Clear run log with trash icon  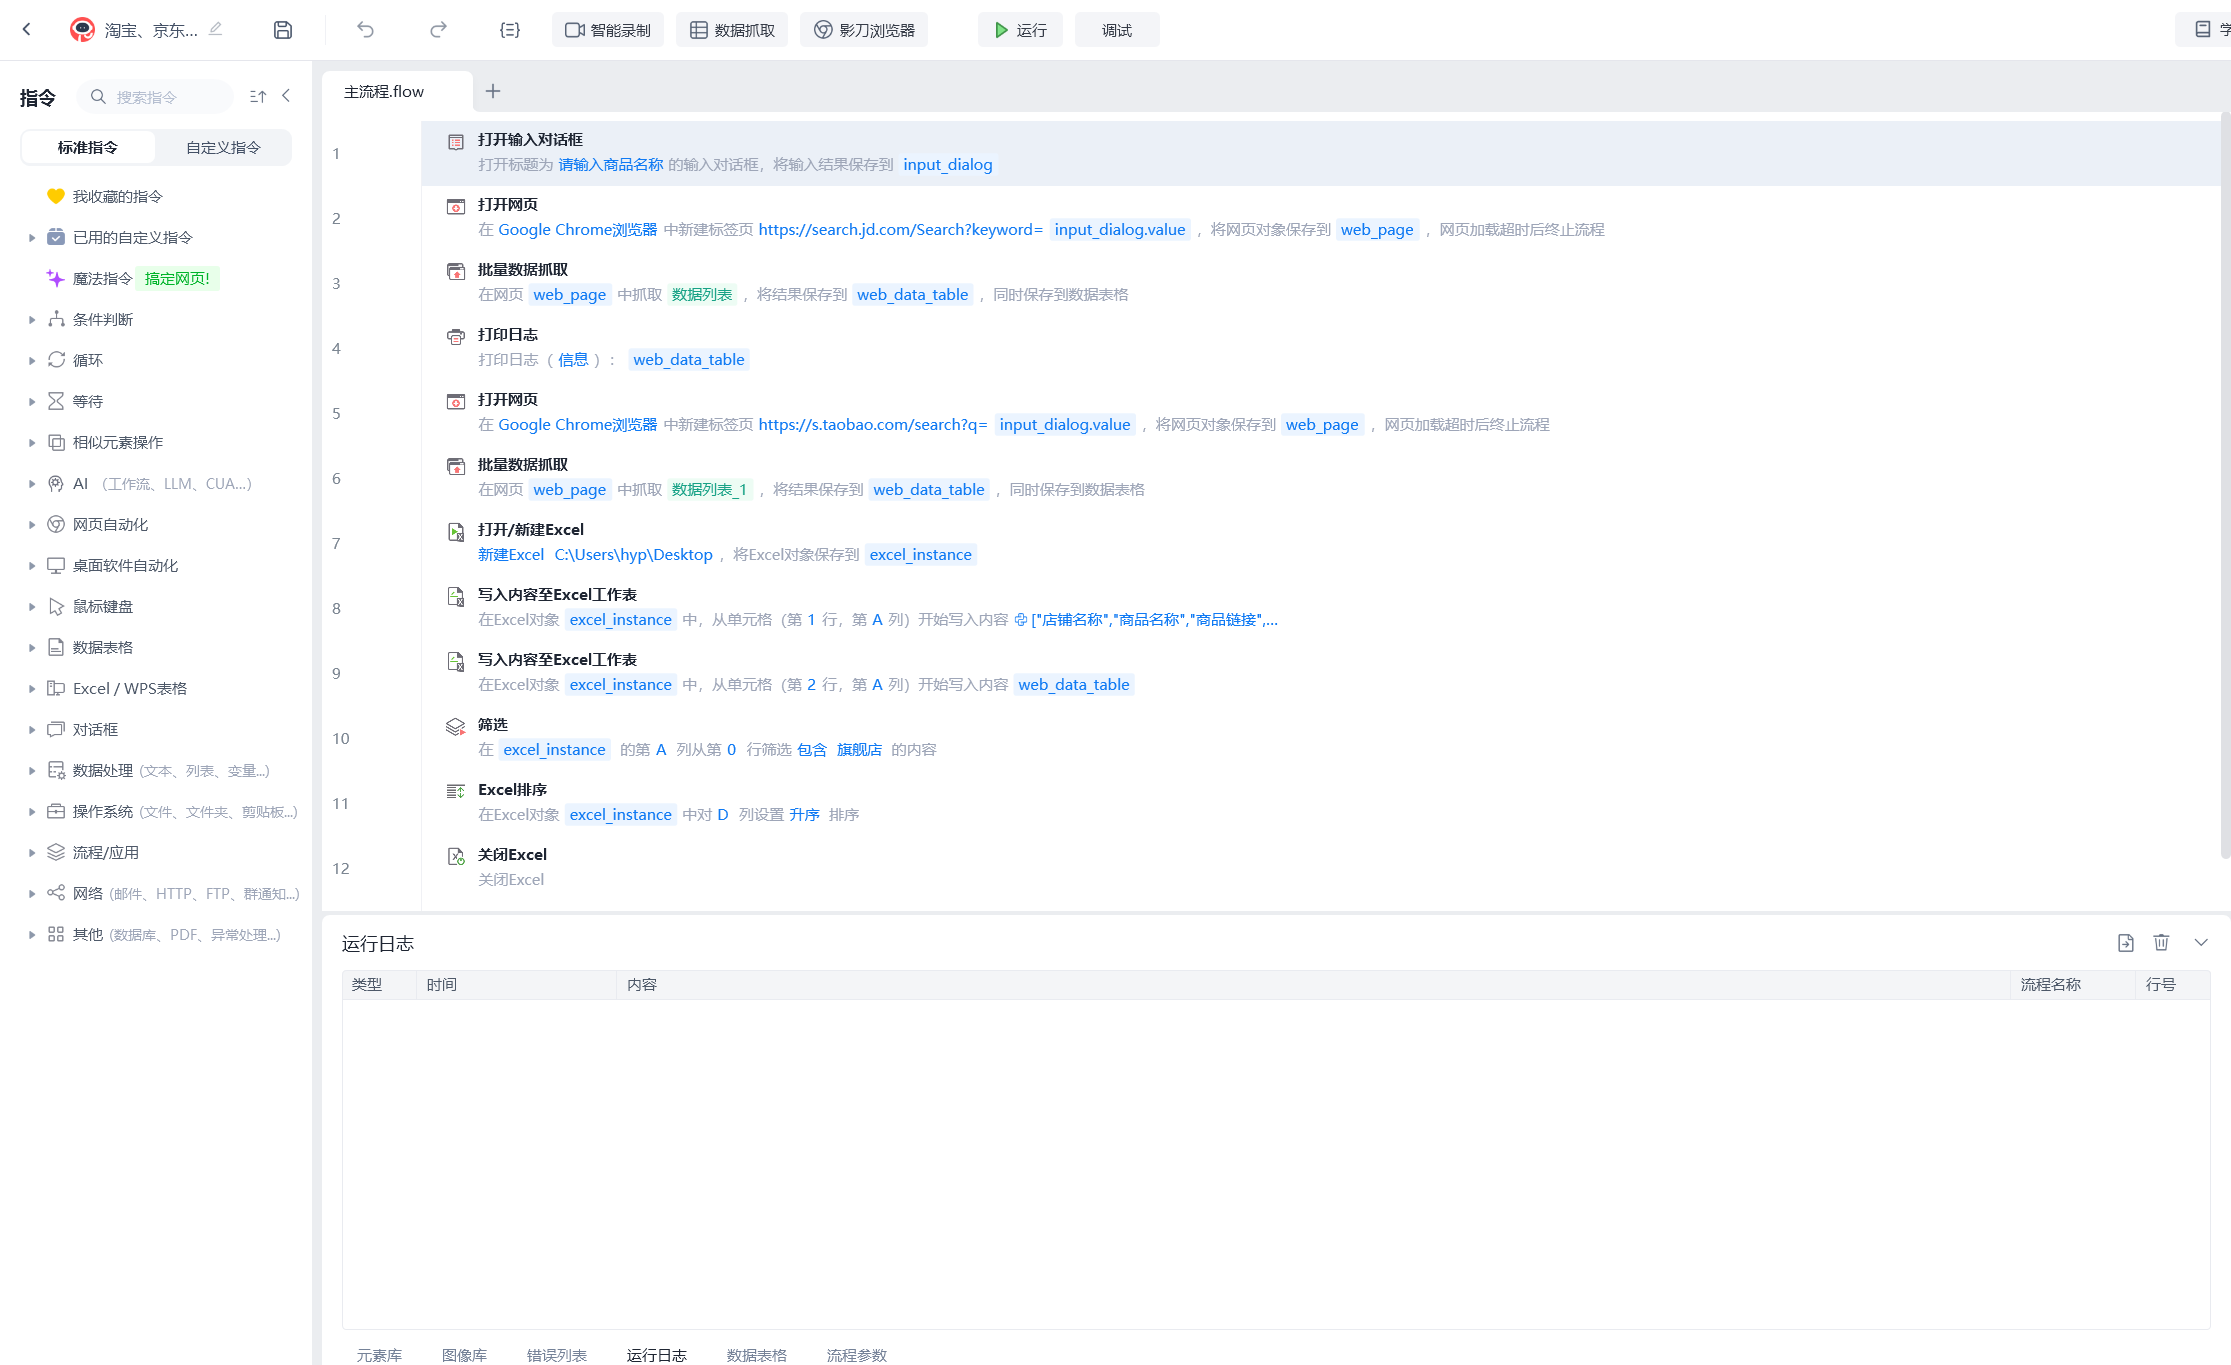pyautogui.click(x=2161, y=942)
